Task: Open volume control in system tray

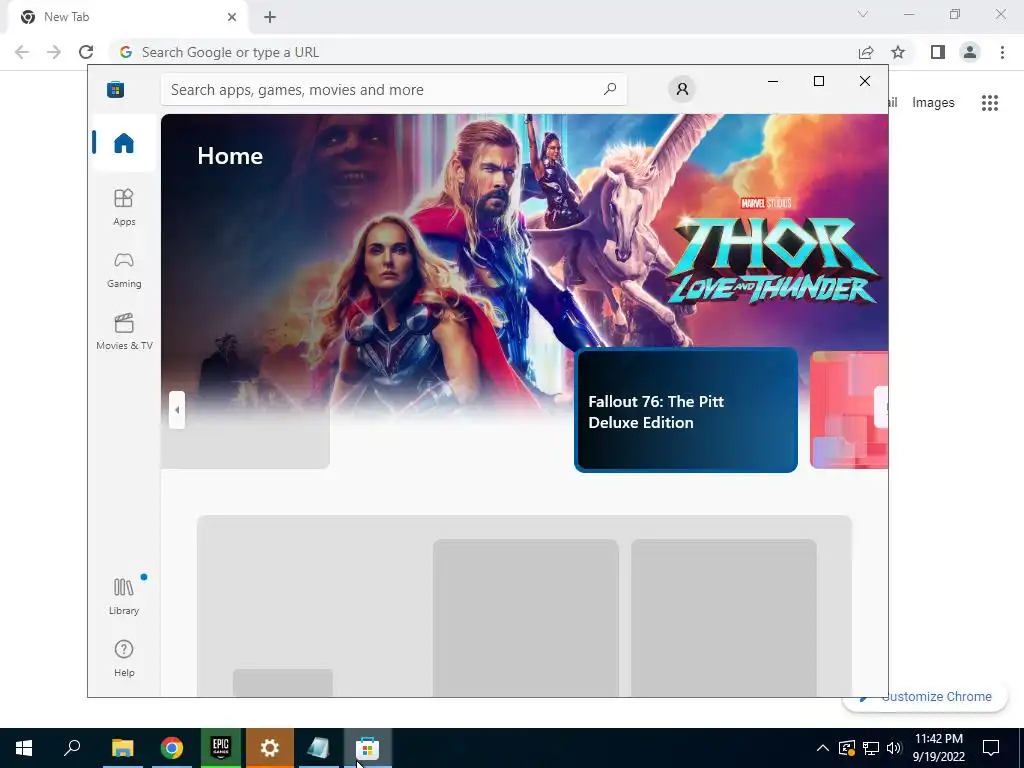Action: point(894,748)
